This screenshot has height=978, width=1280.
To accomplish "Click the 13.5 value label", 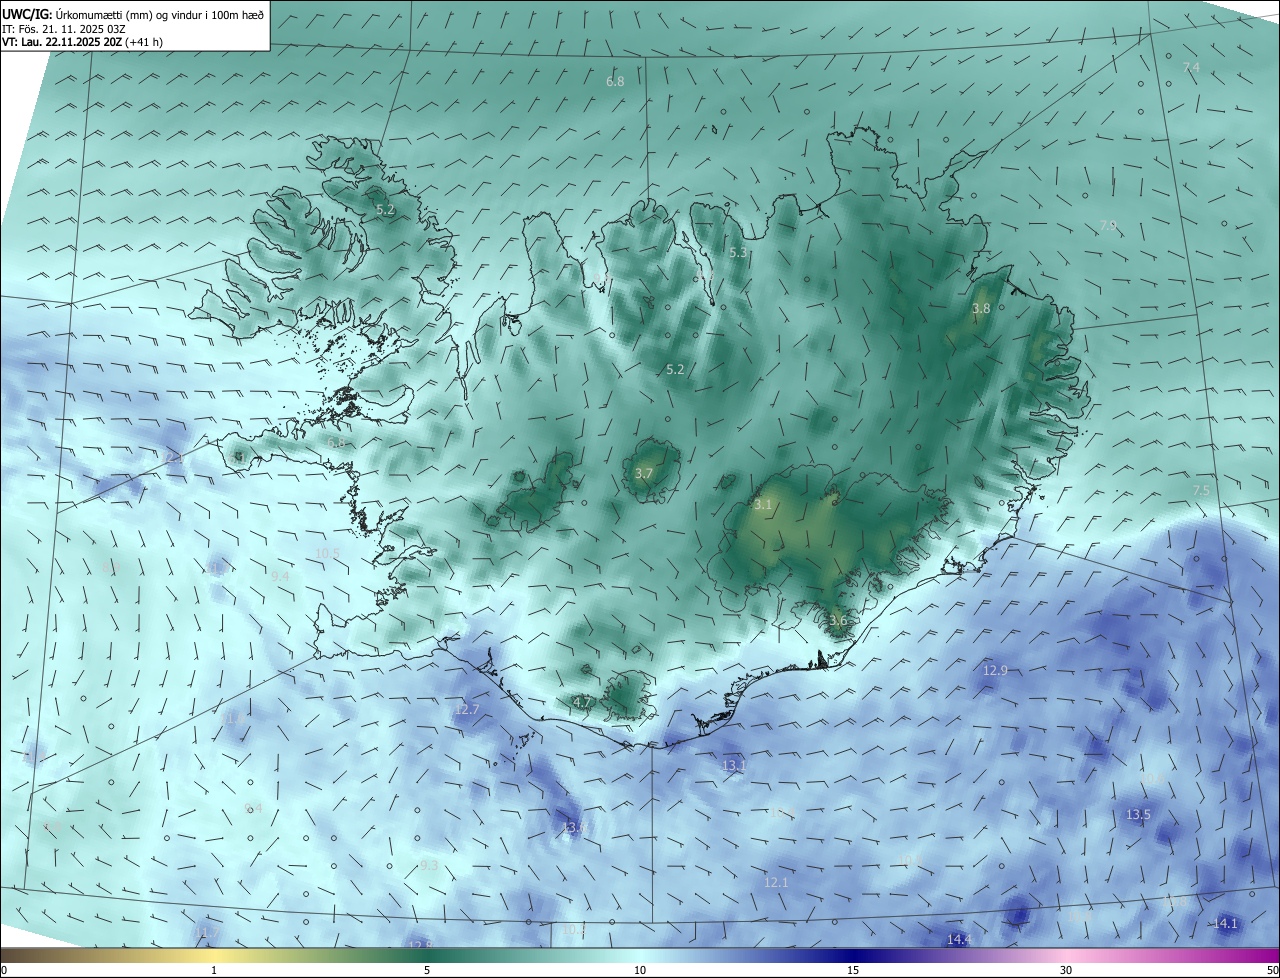I will 1138,814.
